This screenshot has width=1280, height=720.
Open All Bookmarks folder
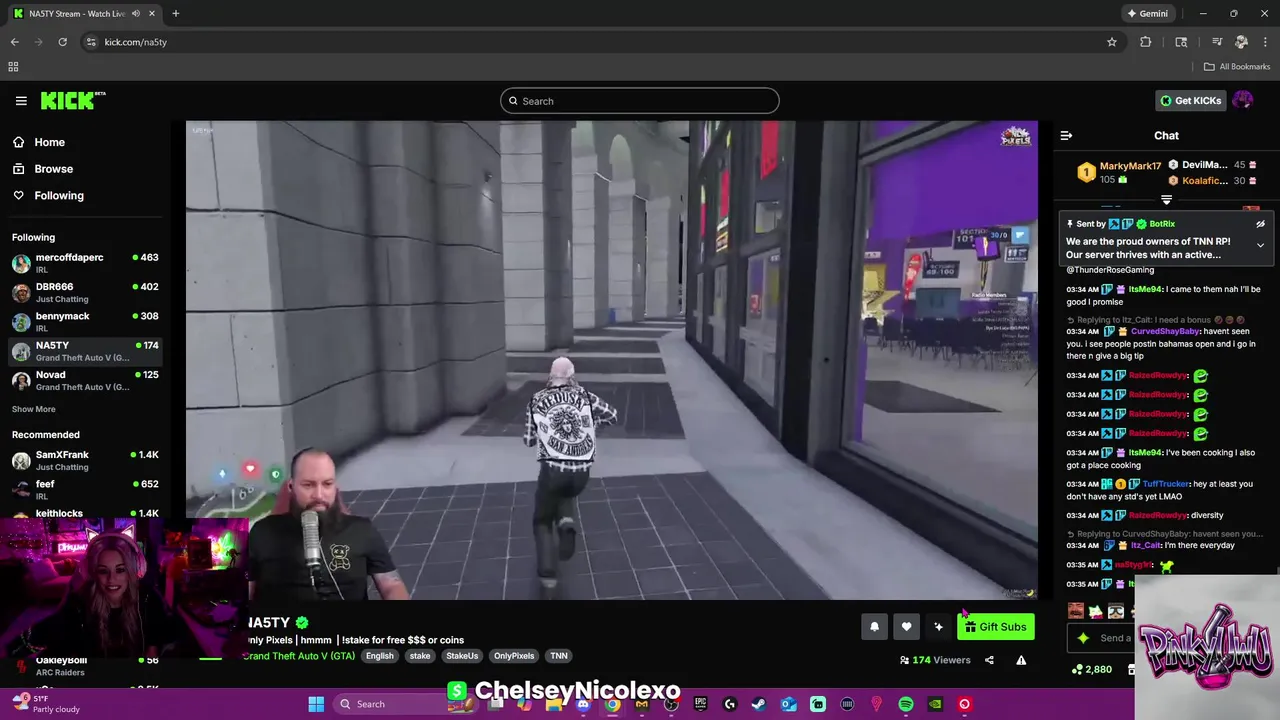1237,67
